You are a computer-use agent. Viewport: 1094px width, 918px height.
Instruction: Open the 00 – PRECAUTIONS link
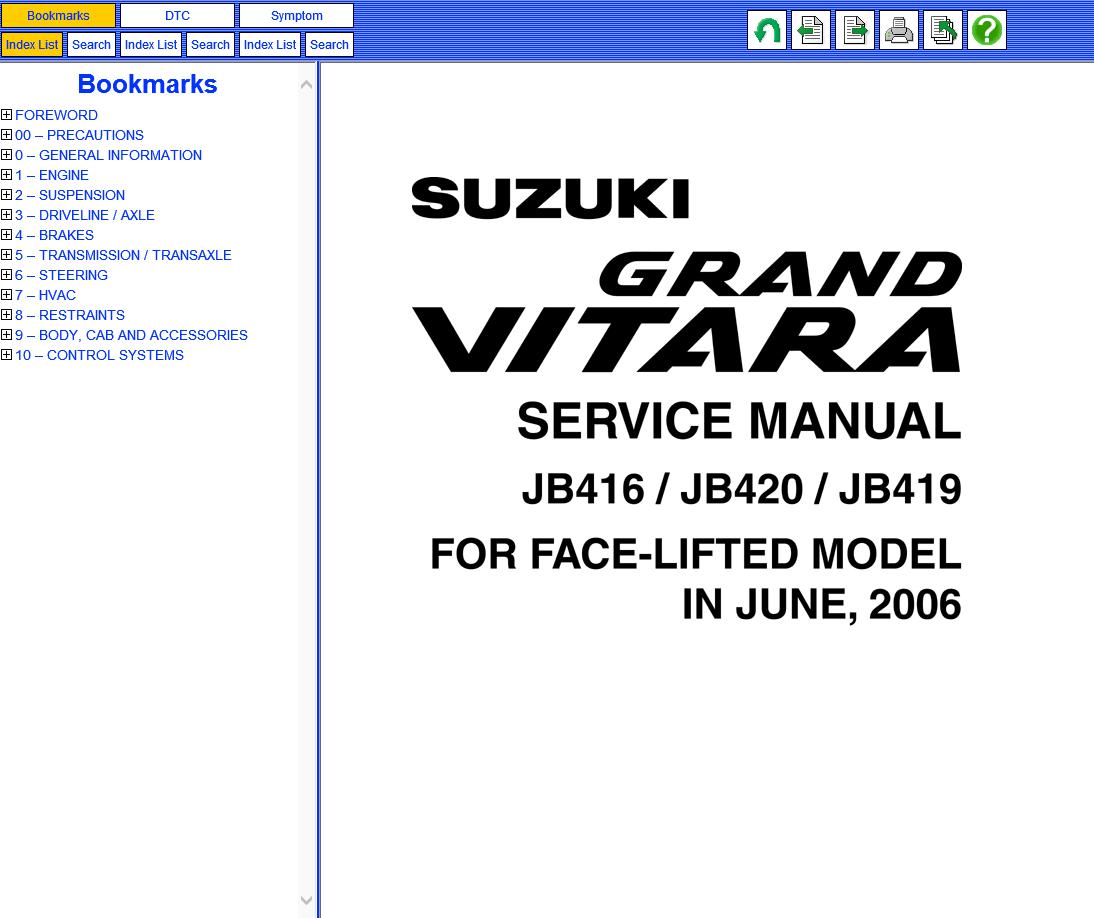(x=80, y=135)
